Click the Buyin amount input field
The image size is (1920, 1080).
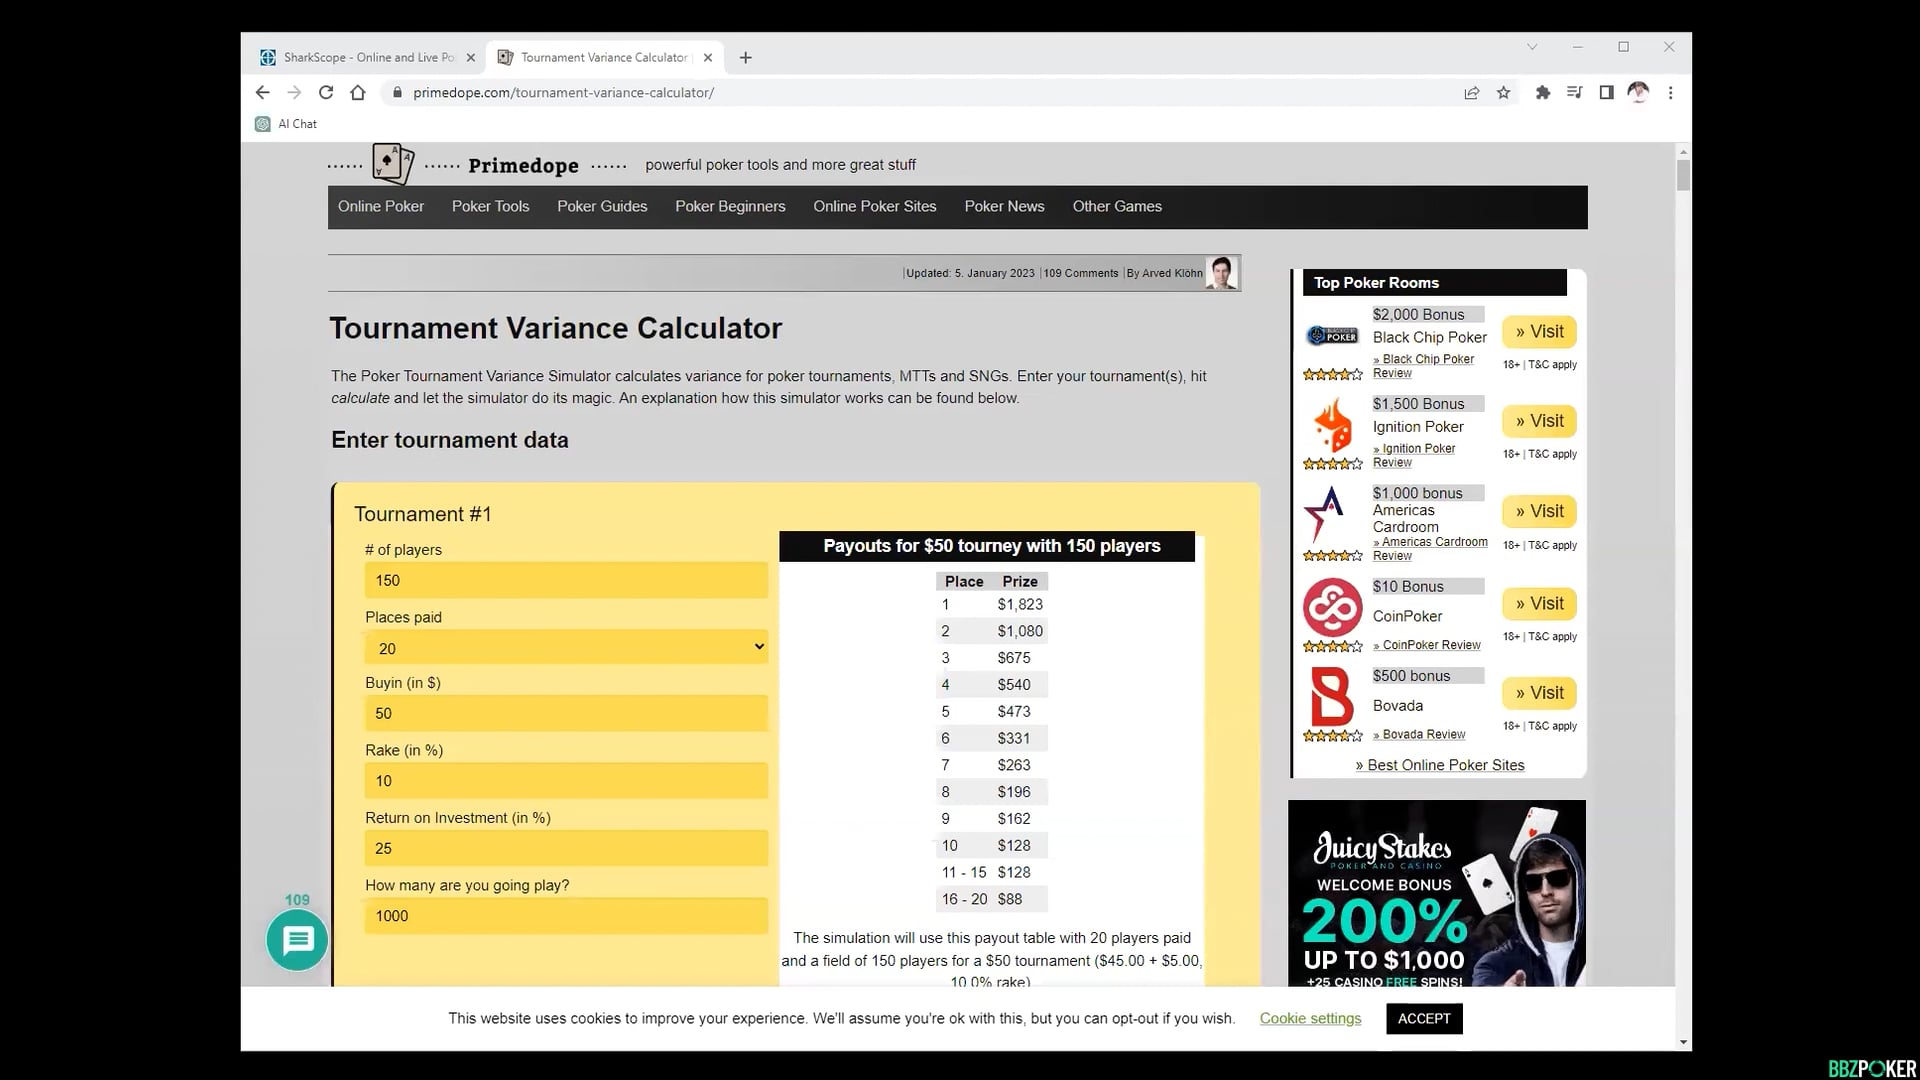pos(565,713)
